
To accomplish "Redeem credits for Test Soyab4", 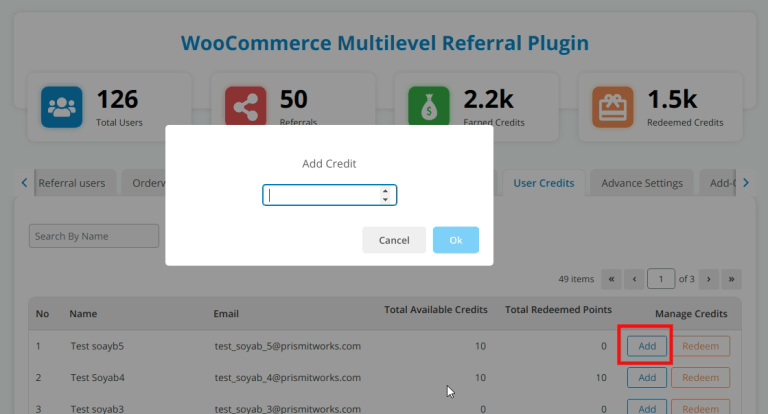I will coord(700,378).
